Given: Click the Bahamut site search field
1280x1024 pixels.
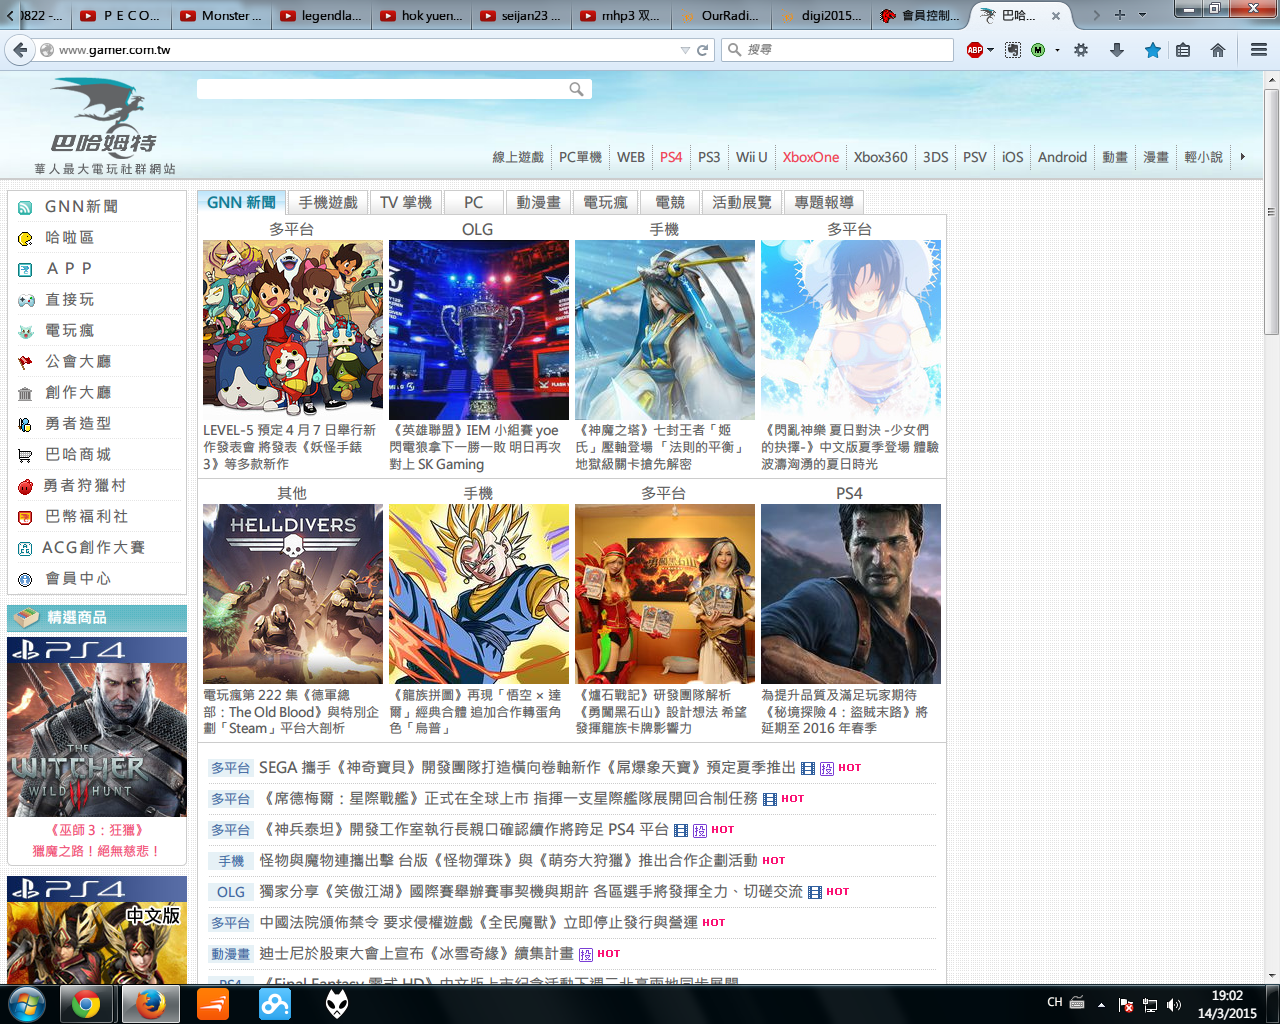Looking at the screenshot, I should 382,89.
